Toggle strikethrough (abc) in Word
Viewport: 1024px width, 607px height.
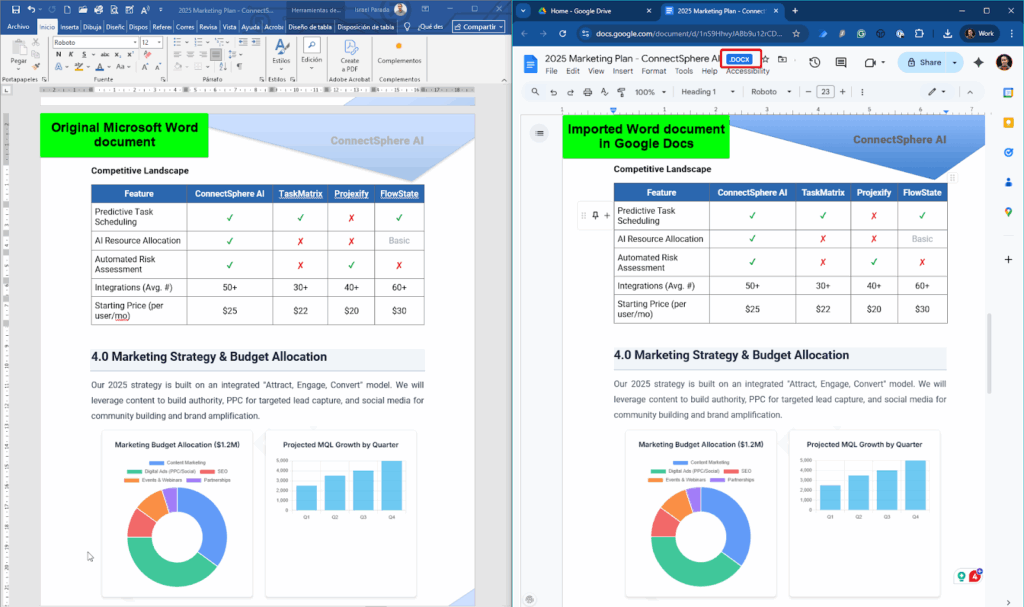click(105, 54)
